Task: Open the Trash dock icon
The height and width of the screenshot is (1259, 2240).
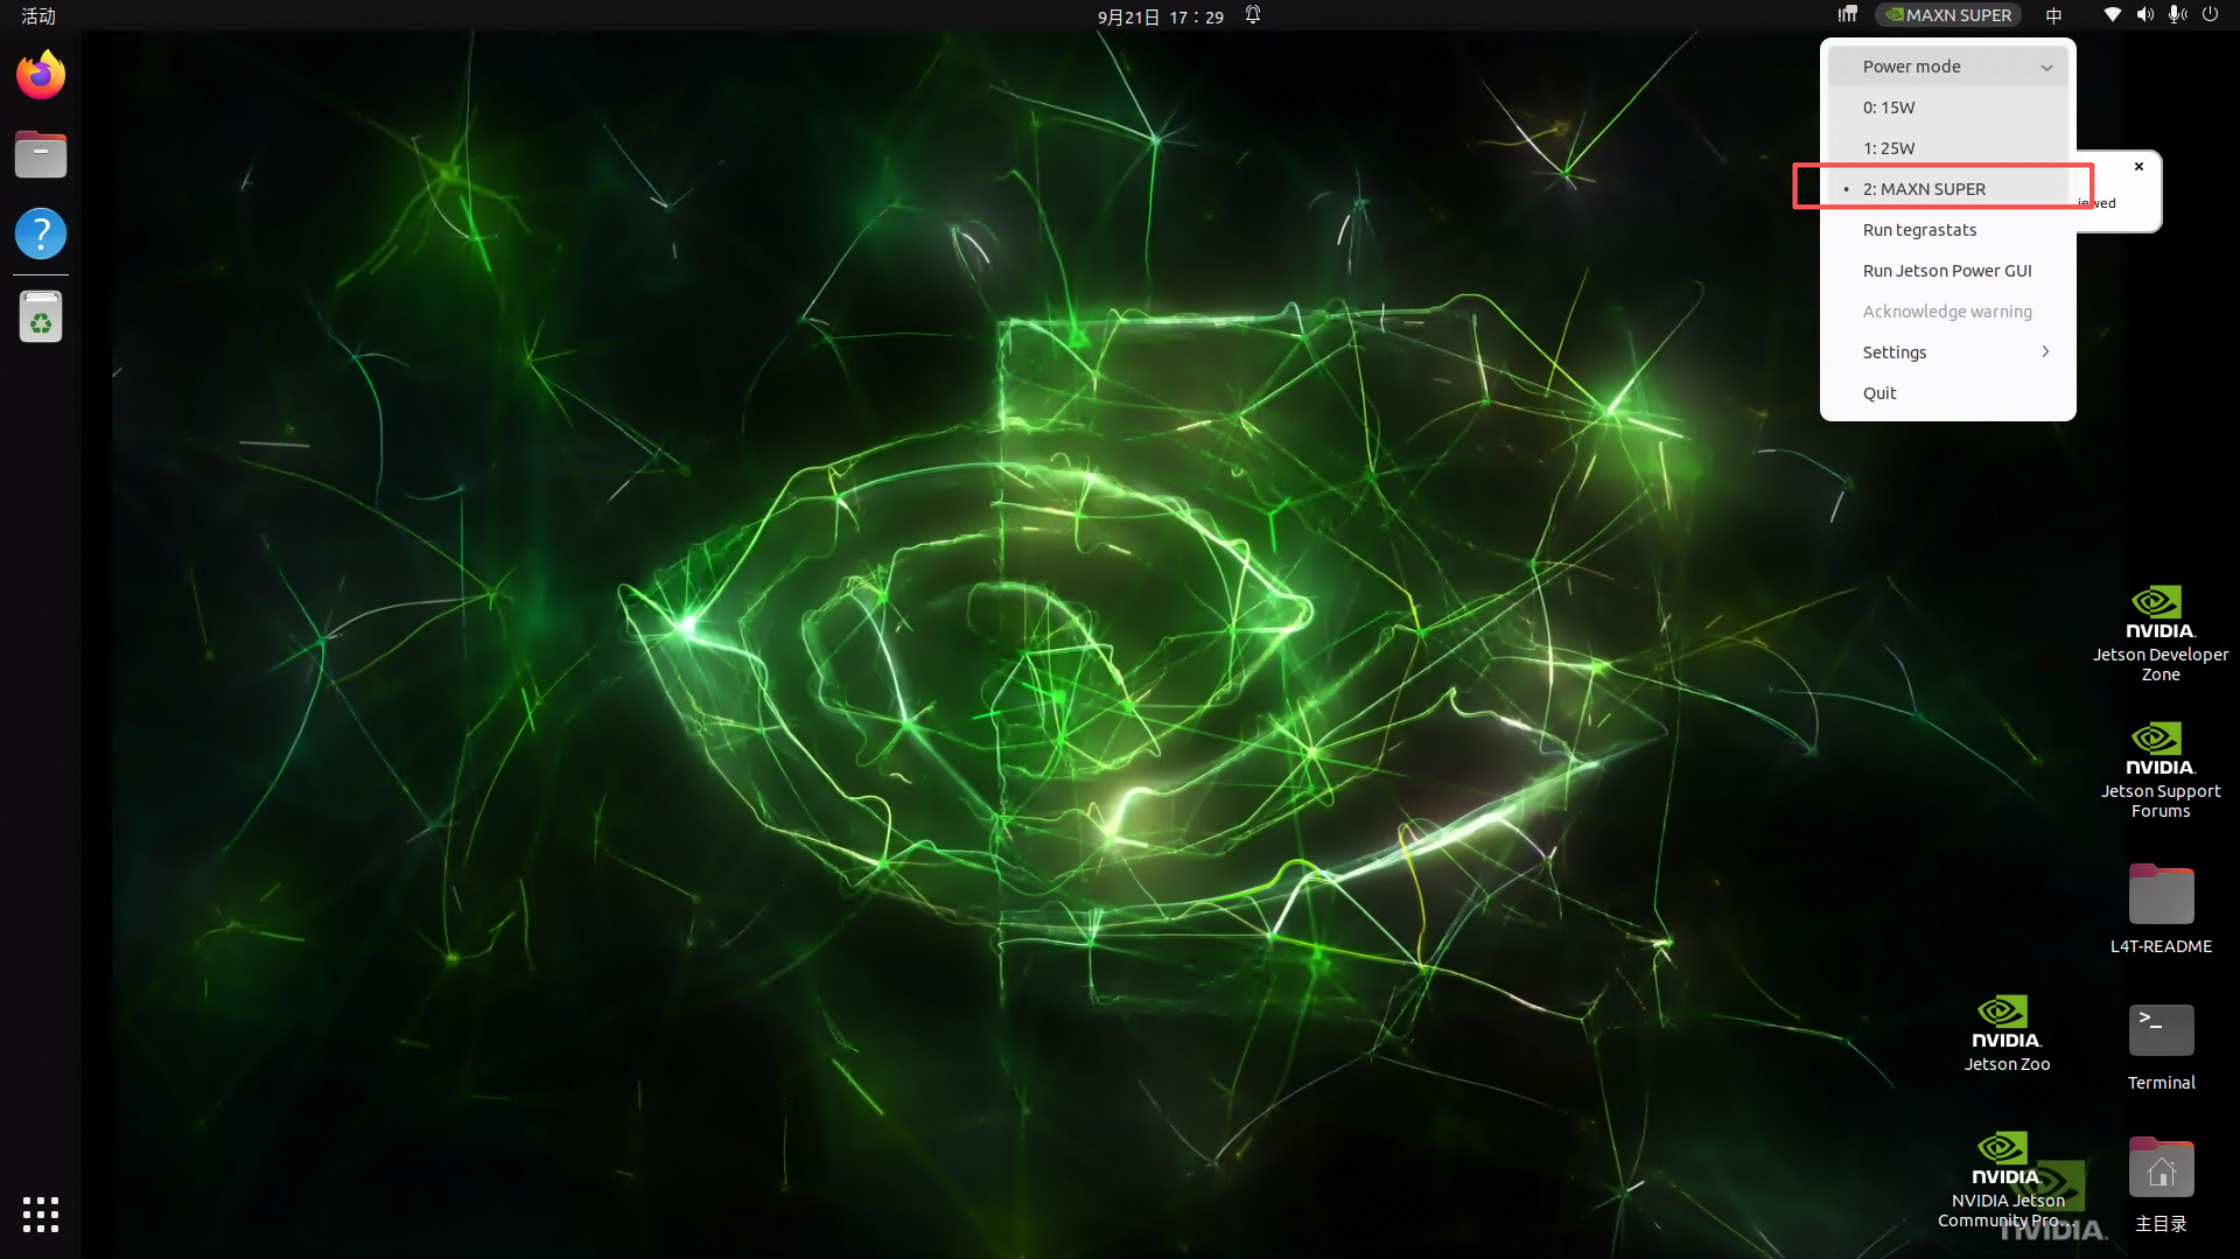Action: click(41, 317)
